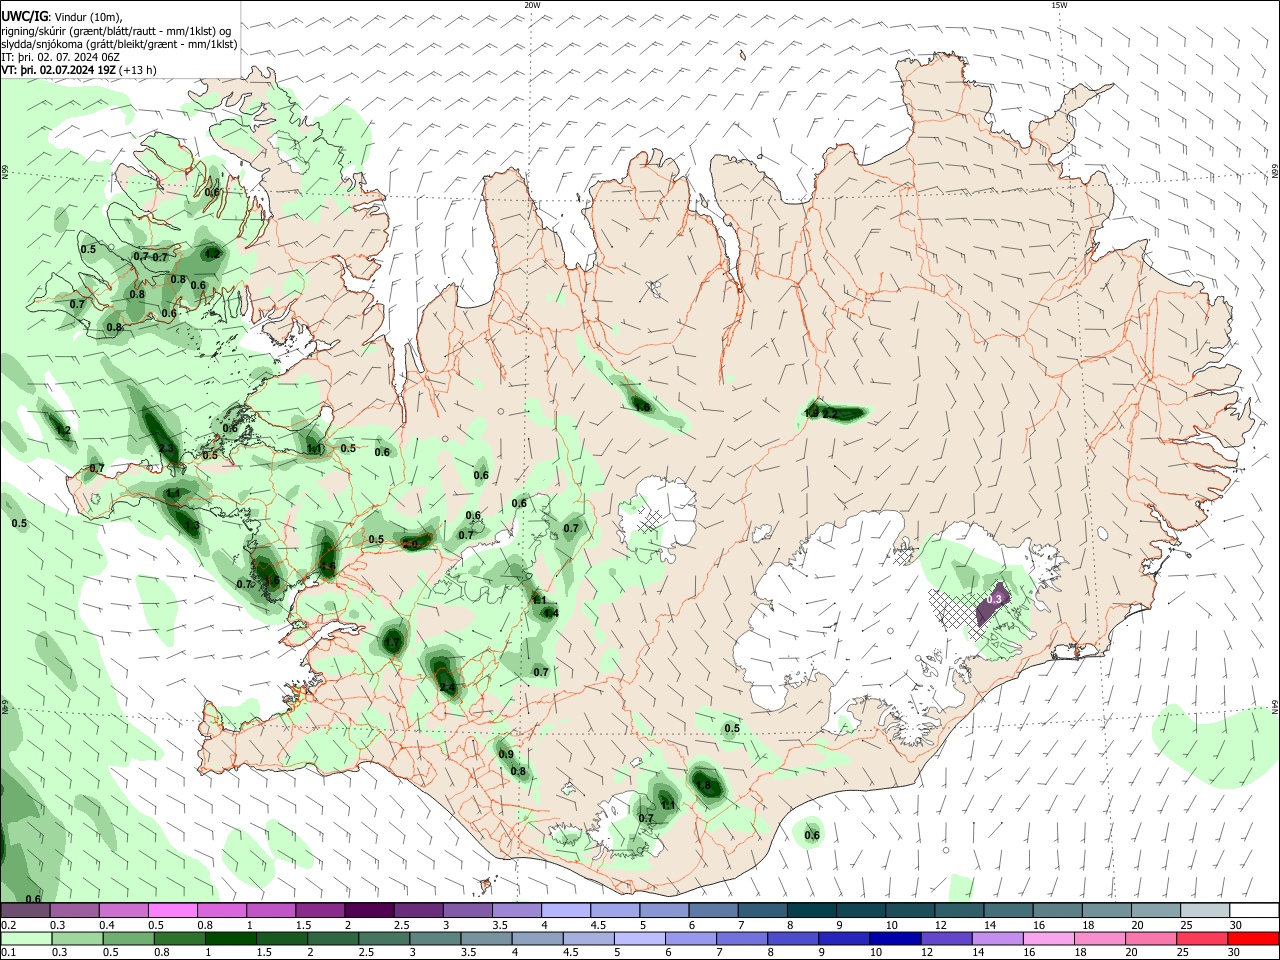Pick the rain scale swatch starting at 0.8
The height and width of the screenshot is (960, 1280).
(178, 938)
